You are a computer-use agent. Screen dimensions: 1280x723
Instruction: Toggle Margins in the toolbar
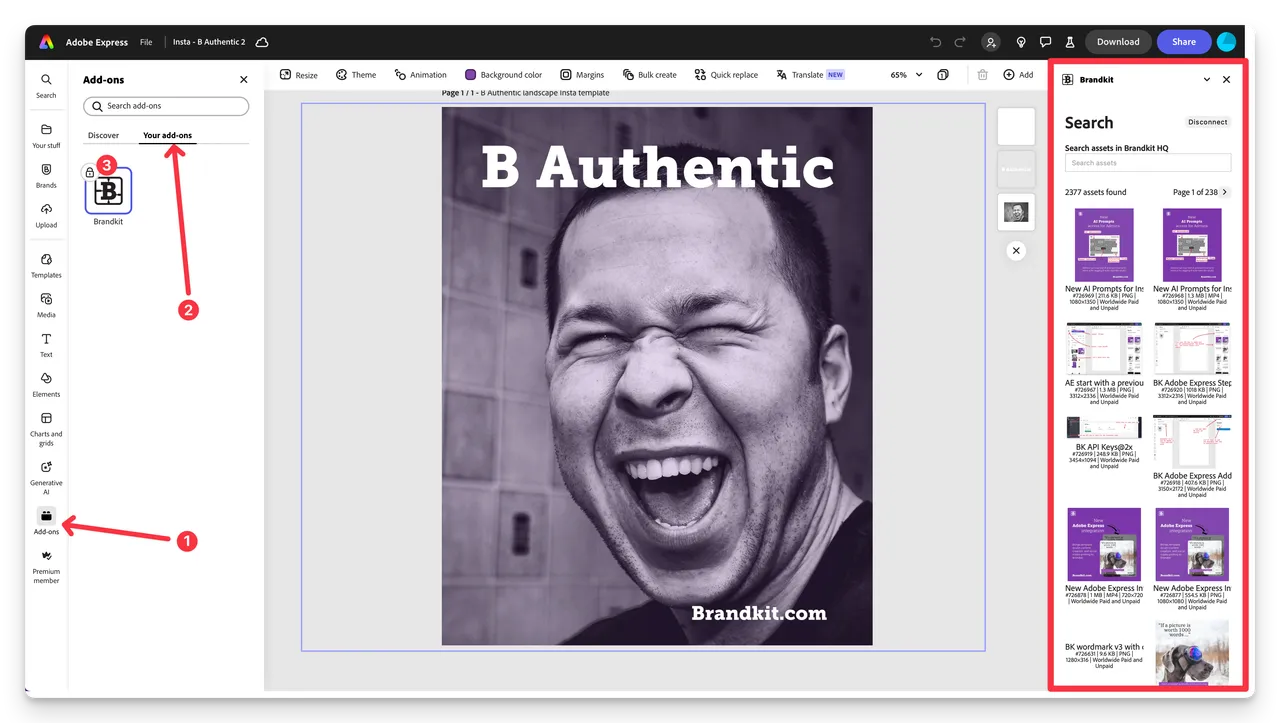[x=582, y=75]
